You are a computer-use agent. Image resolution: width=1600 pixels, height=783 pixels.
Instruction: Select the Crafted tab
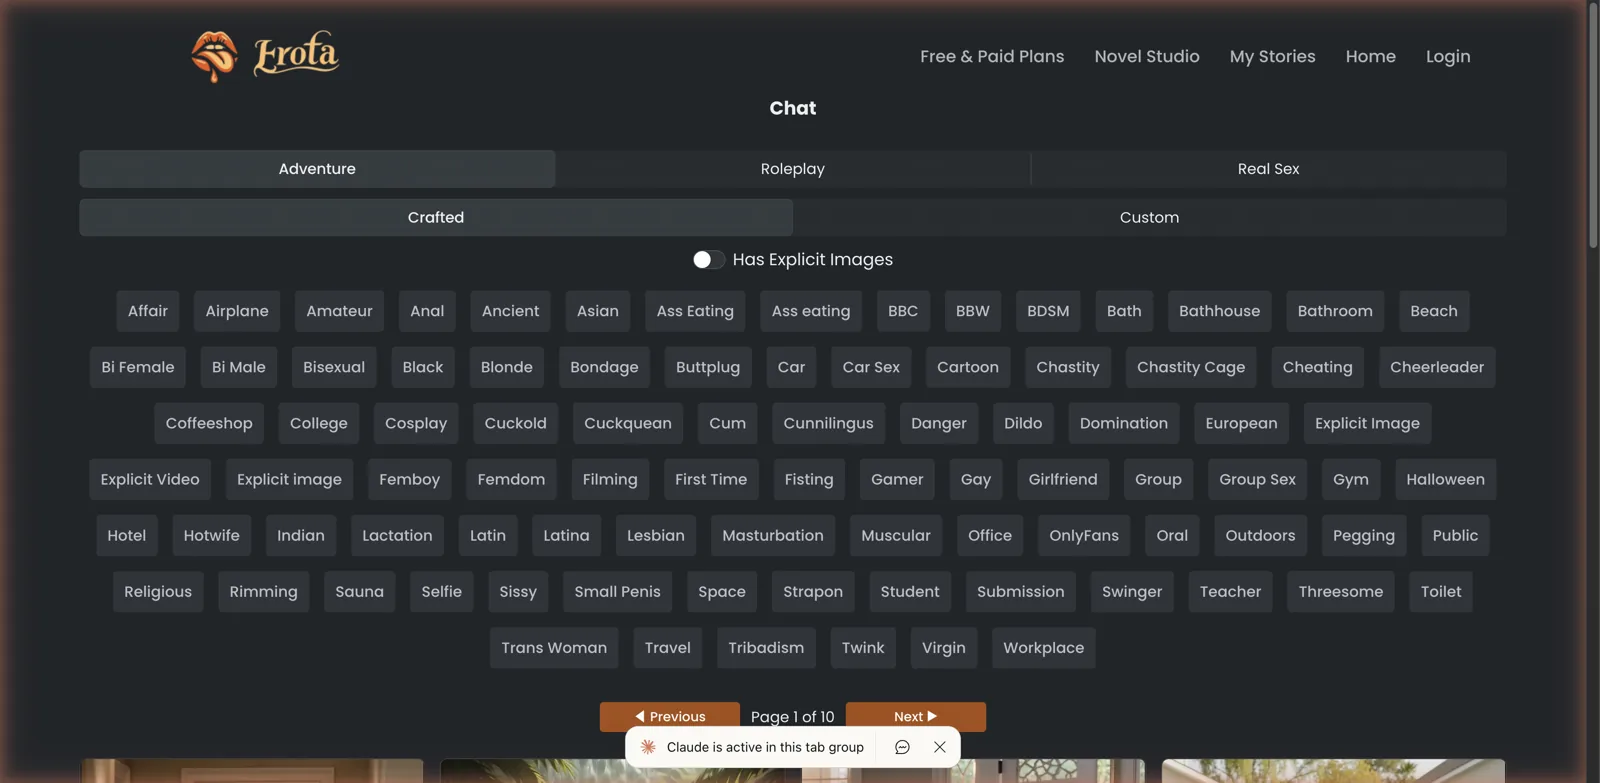tap(436, 217)
